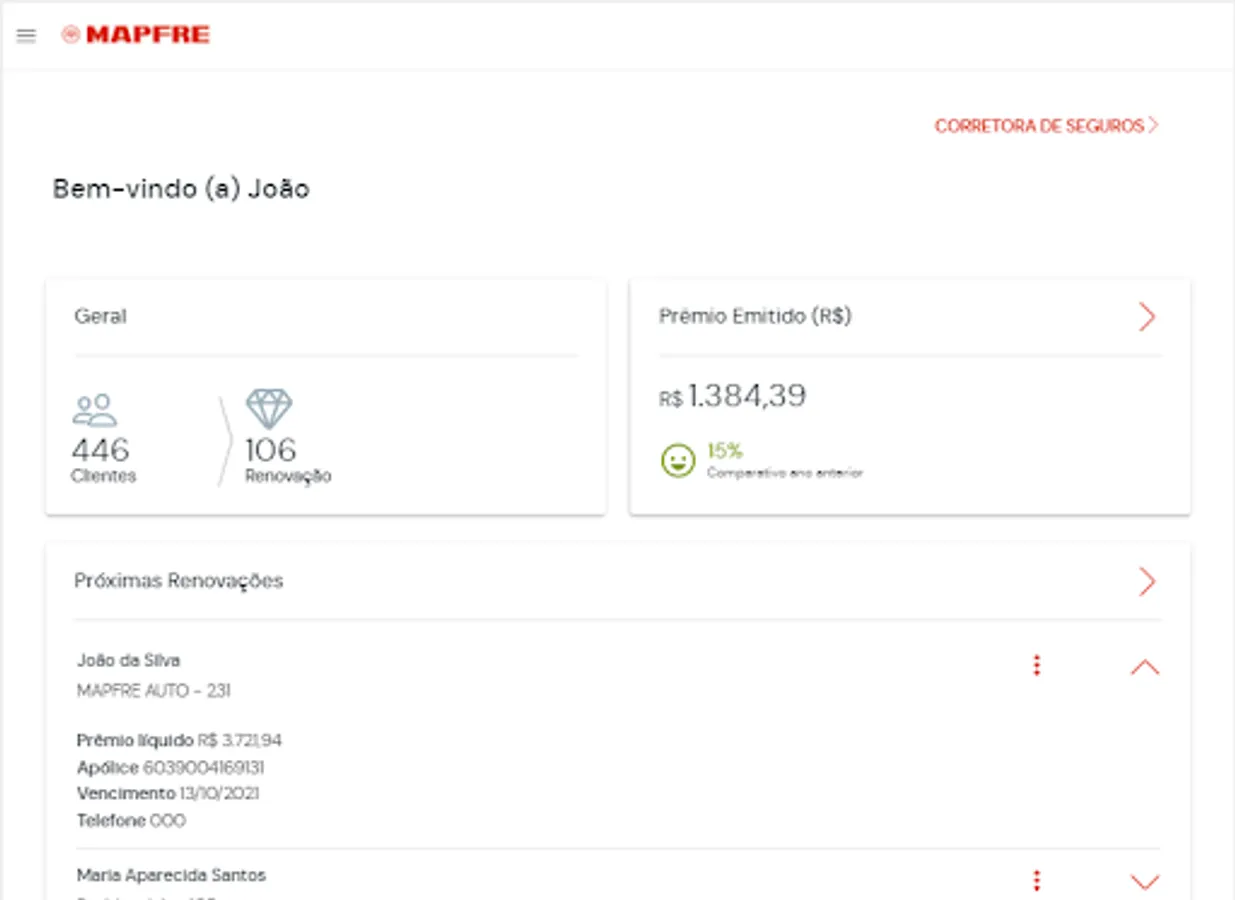Screen dimensions: 1235x900
Task: Click the Apólice number 6039004169131
Action: [204, 768]
